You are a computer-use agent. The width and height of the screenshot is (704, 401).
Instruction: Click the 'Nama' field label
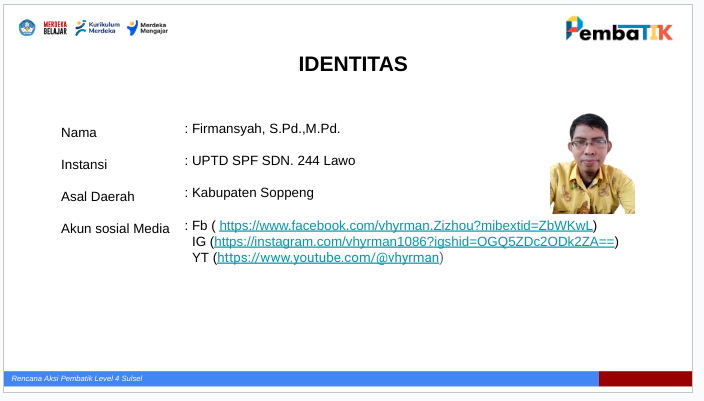click(x=78, y=133)
